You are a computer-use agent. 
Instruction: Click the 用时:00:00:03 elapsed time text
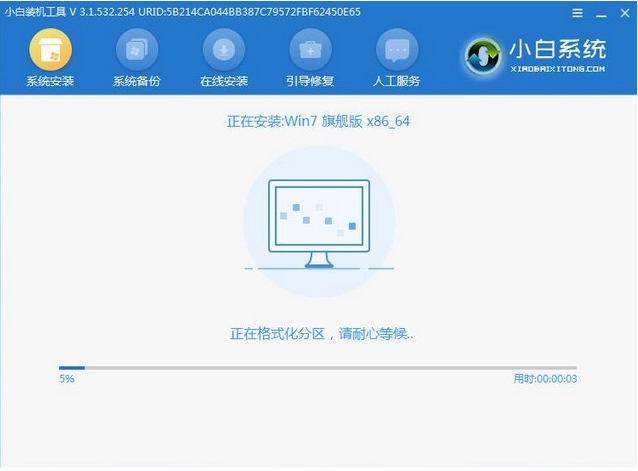(x=545, y=379)
